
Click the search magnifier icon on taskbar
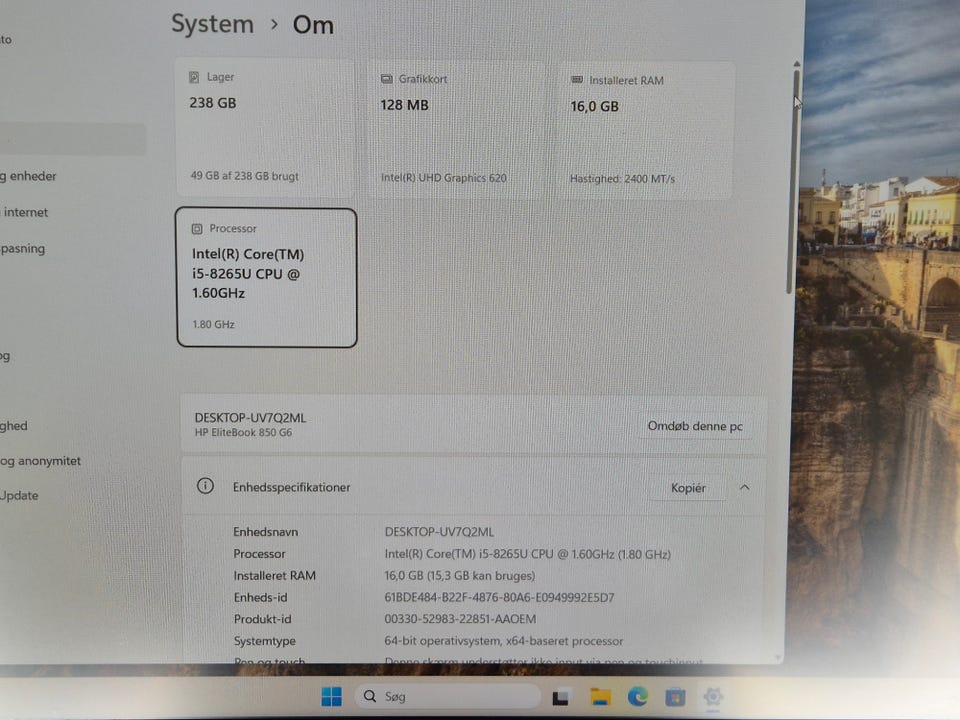[x=370, y=696]
